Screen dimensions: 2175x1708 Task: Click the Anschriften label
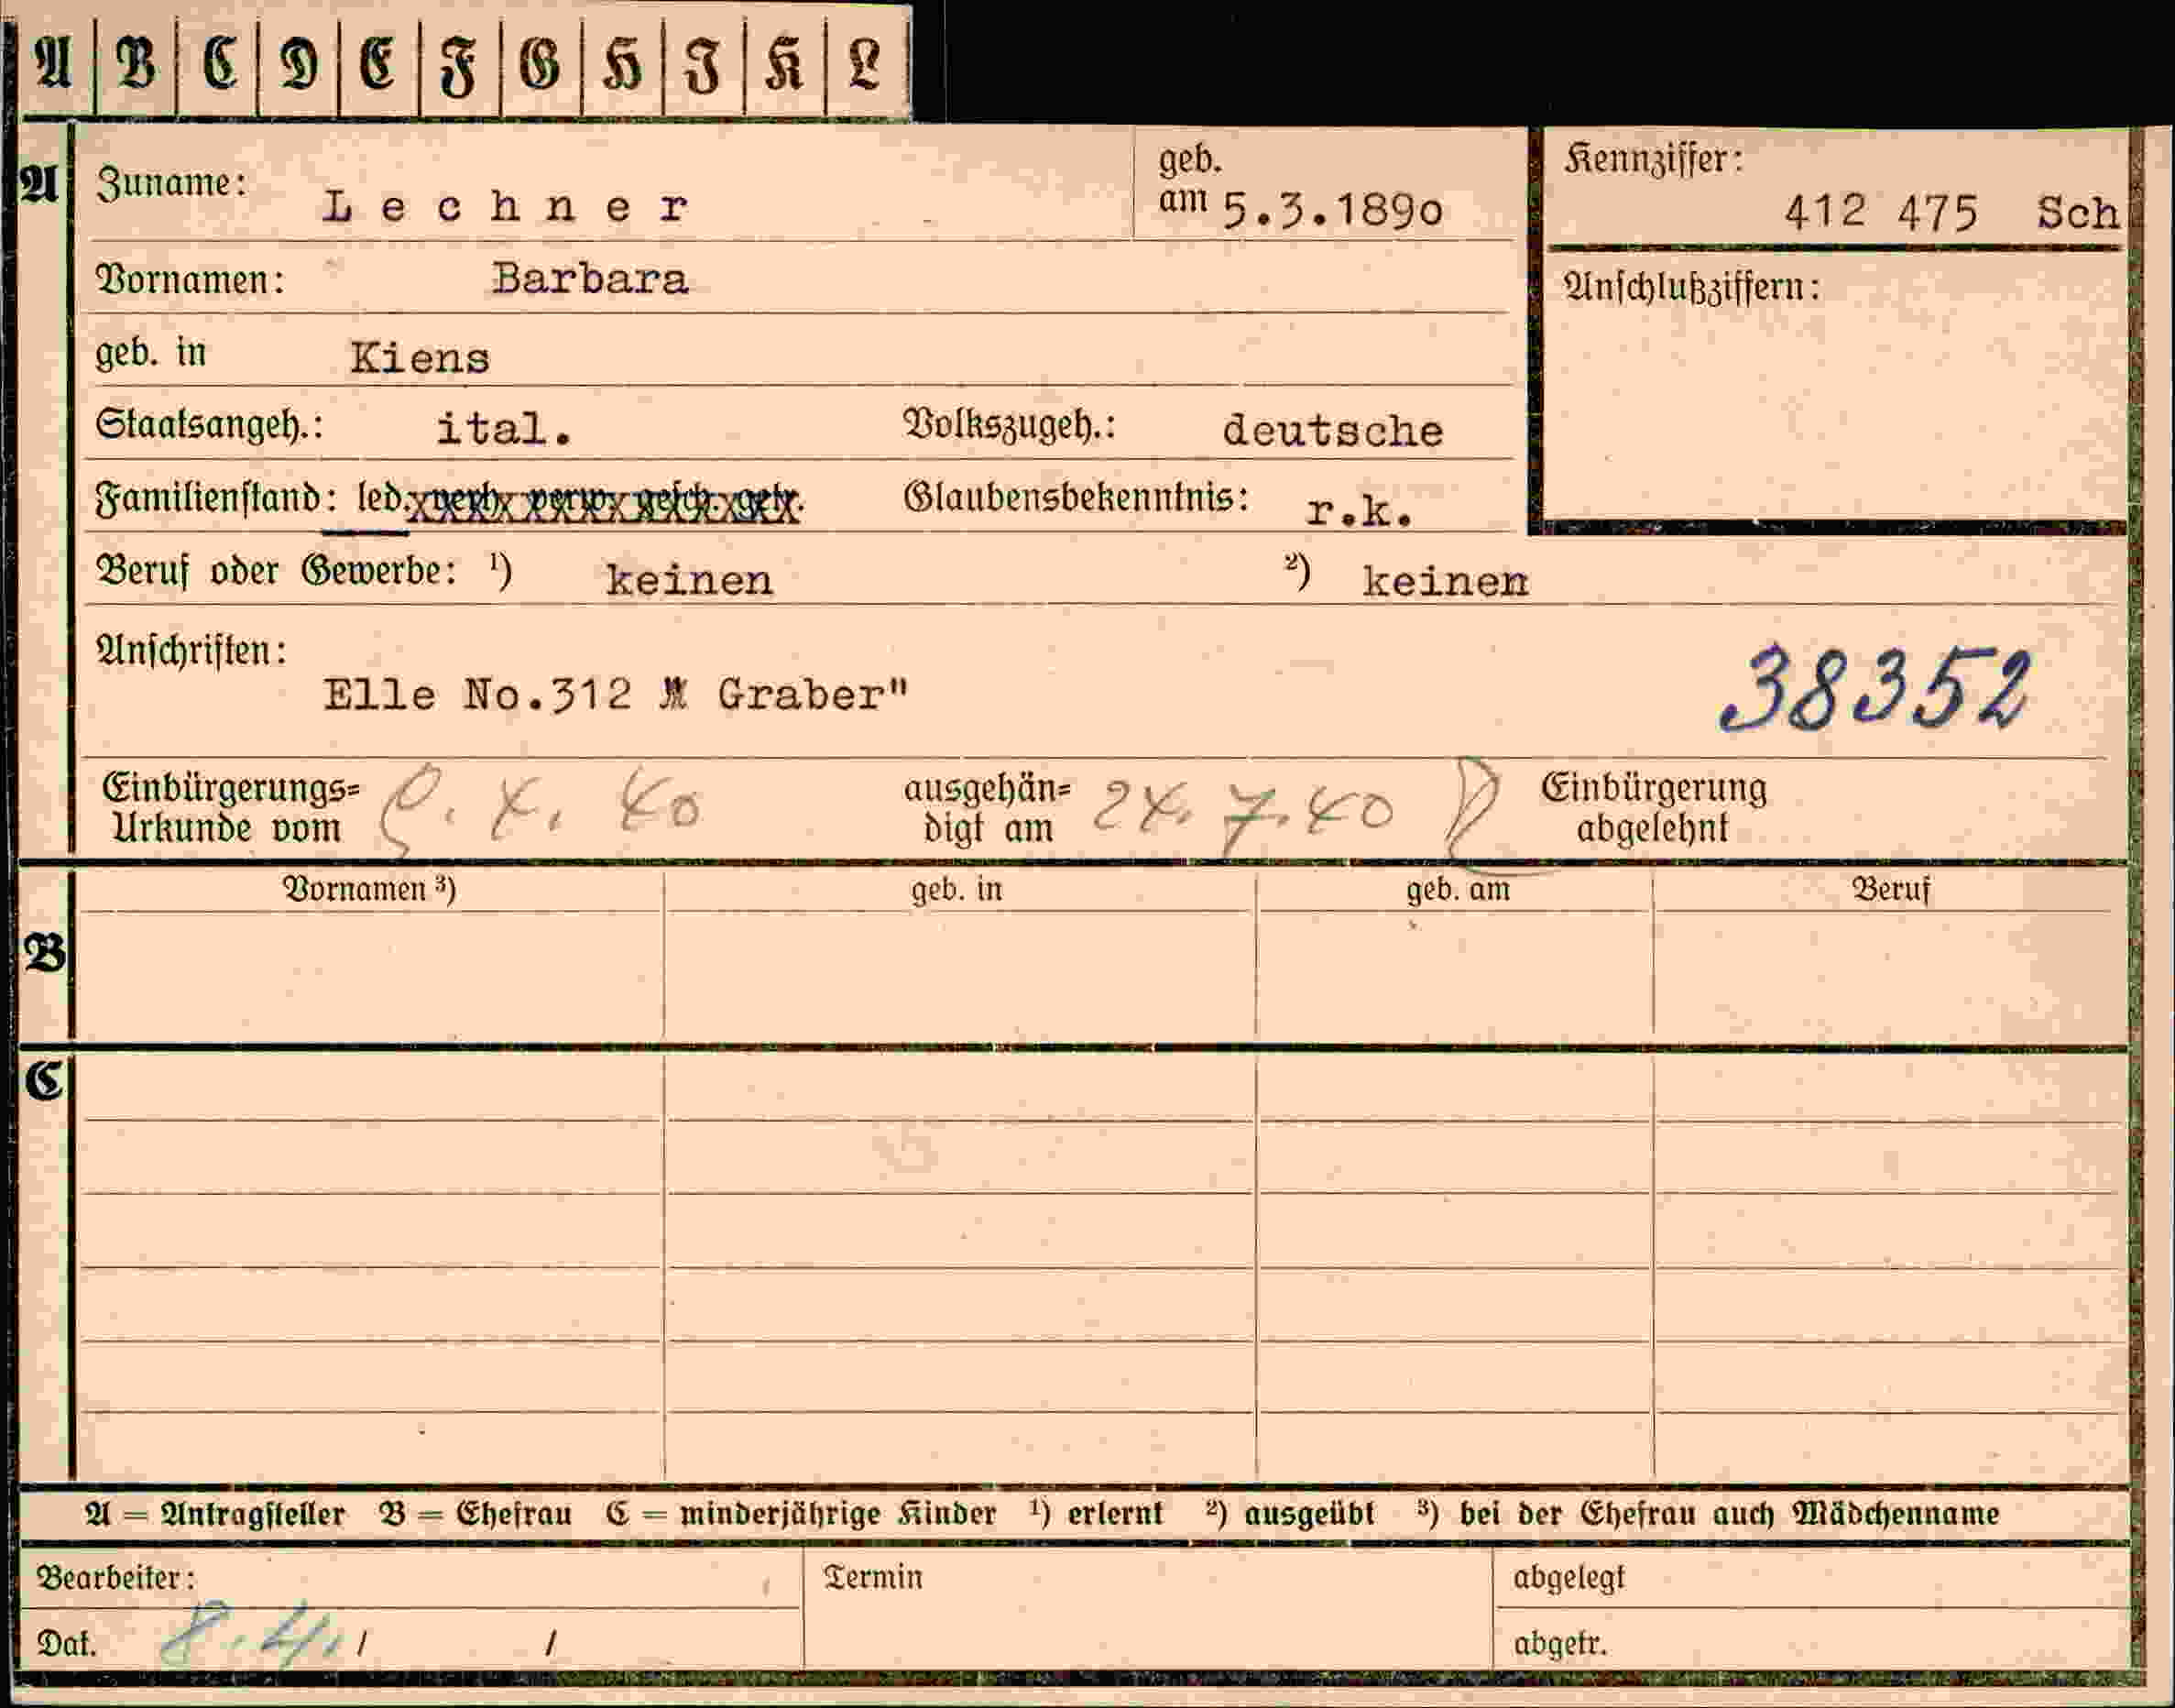(191, 651)
